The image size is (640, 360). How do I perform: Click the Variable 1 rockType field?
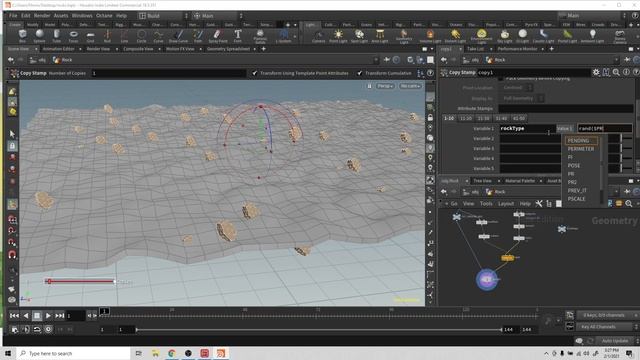click(x=528, y=129)
